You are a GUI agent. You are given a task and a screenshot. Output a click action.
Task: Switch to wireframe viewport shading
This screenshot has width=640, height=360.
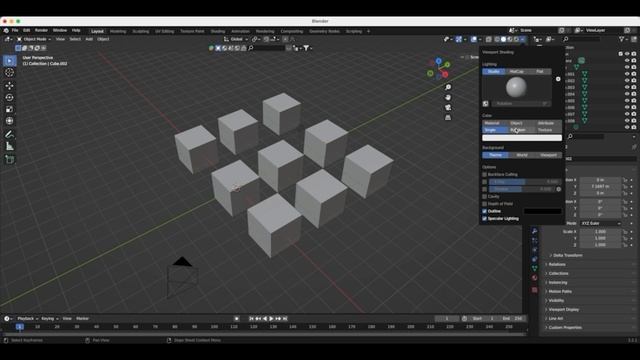[x=497, y=40]
